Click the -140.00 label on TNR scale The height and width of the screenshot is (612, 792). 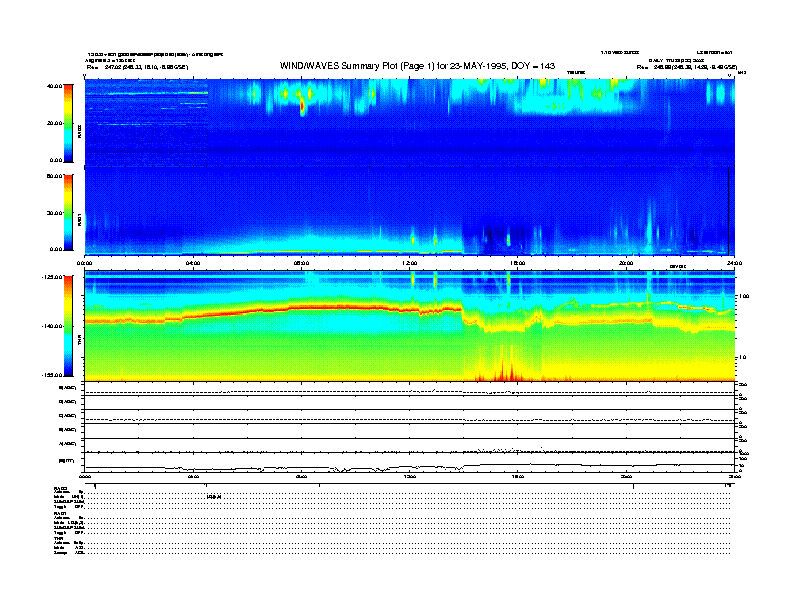click(x=52, y=326)
